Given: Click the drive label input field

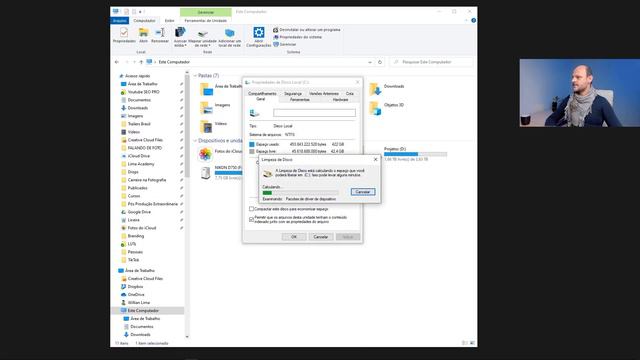Looking at the screenshot, I should click(314, 113).
